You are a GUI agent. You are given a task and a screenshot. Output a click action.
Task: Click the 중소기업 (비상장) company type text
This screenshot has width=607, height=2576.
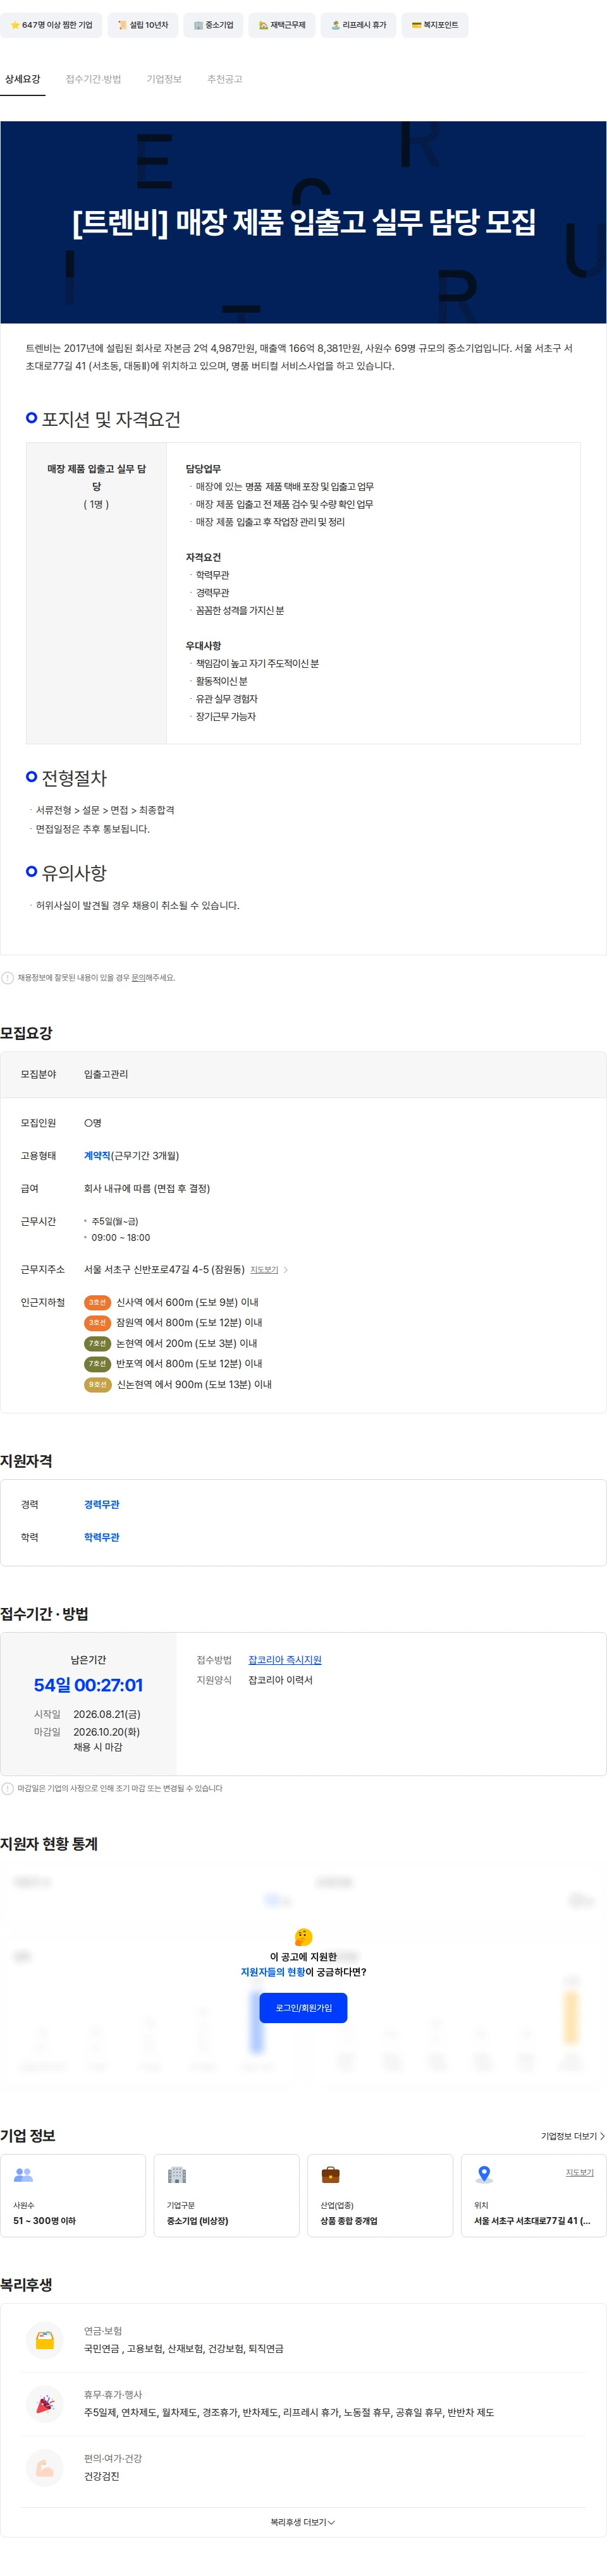point(198,2221)
